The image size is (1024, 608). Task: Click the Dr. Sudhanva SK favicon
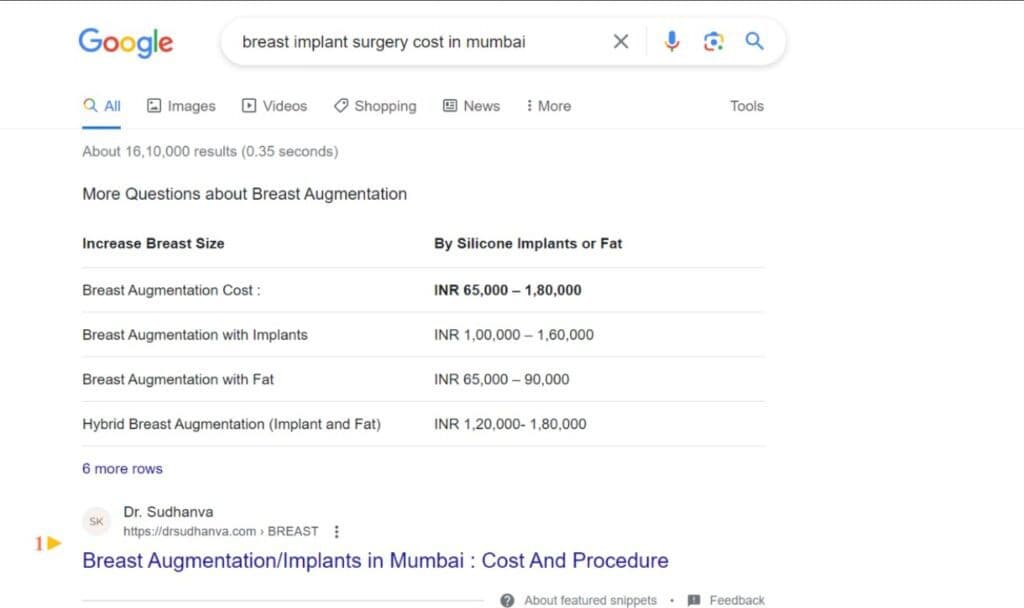click(97, 521)
